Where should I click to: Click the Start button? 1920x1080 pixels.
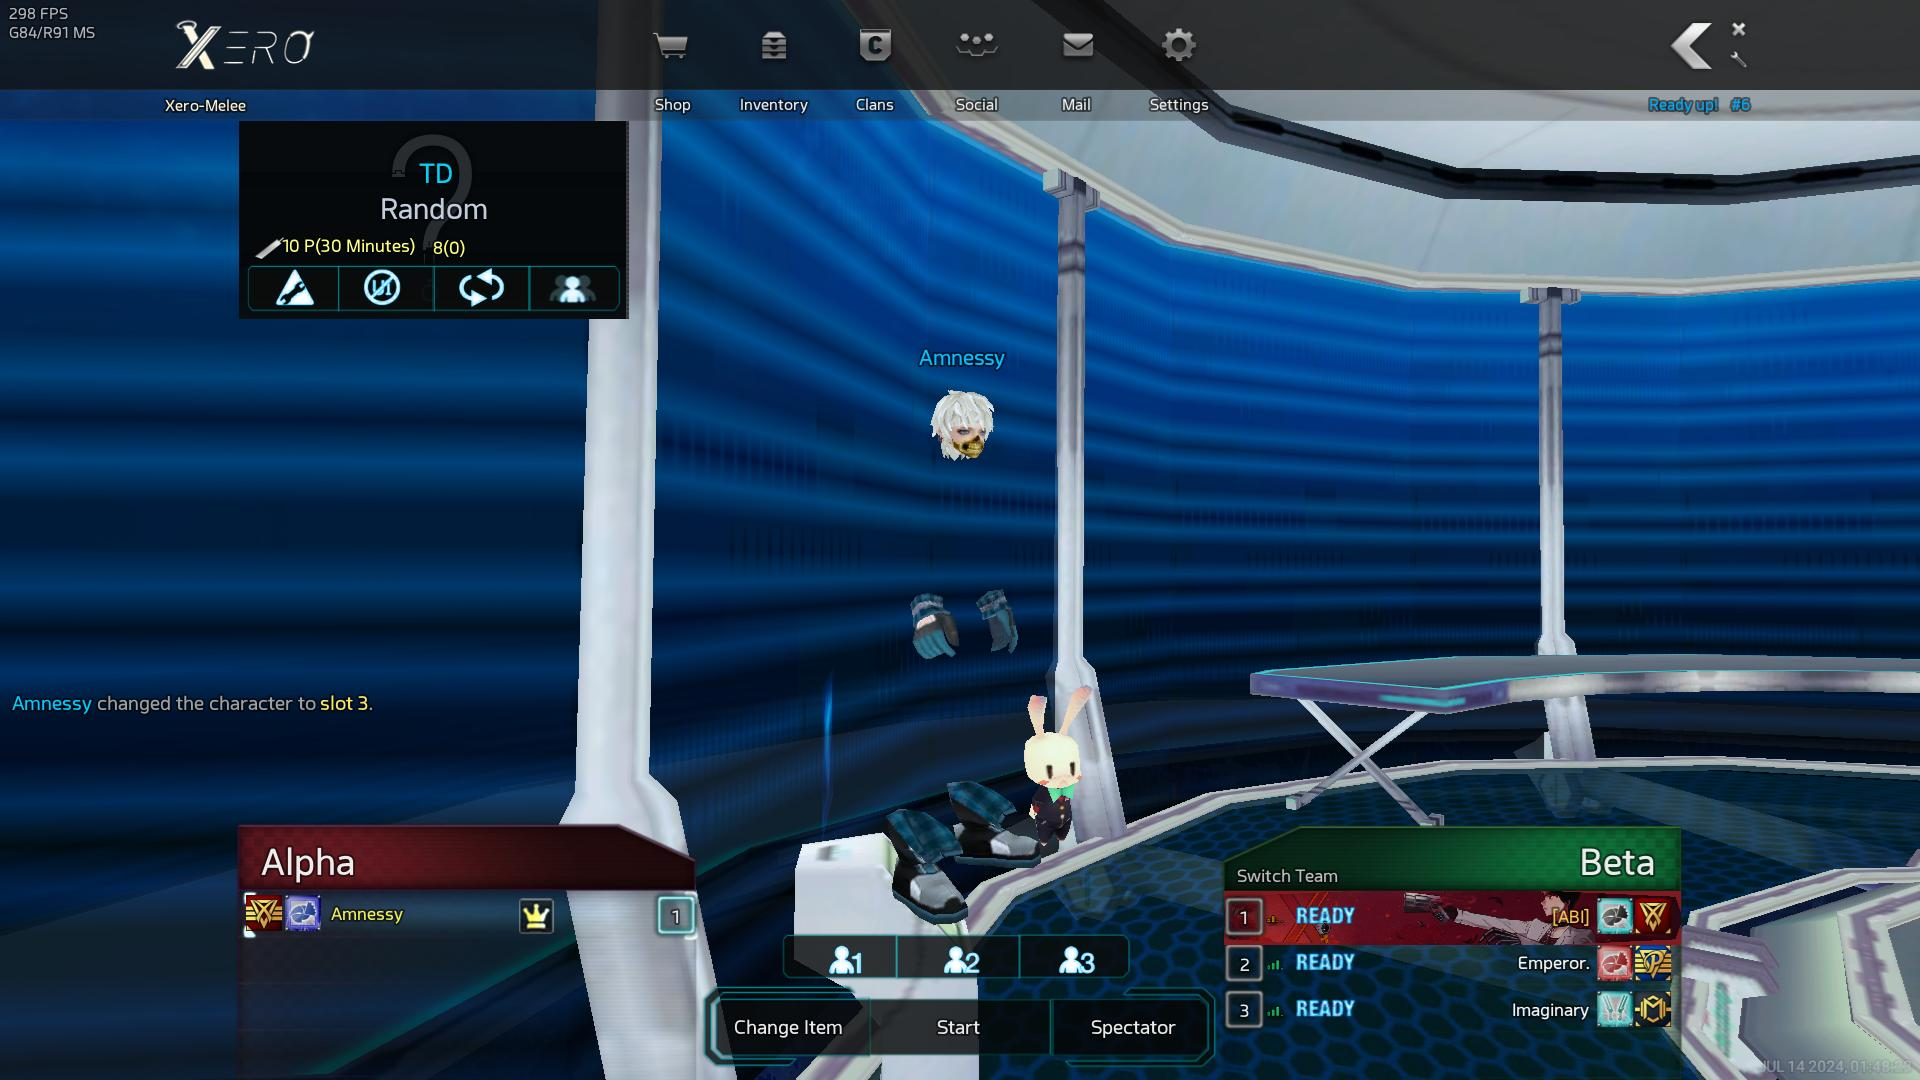pos(958,1027)
